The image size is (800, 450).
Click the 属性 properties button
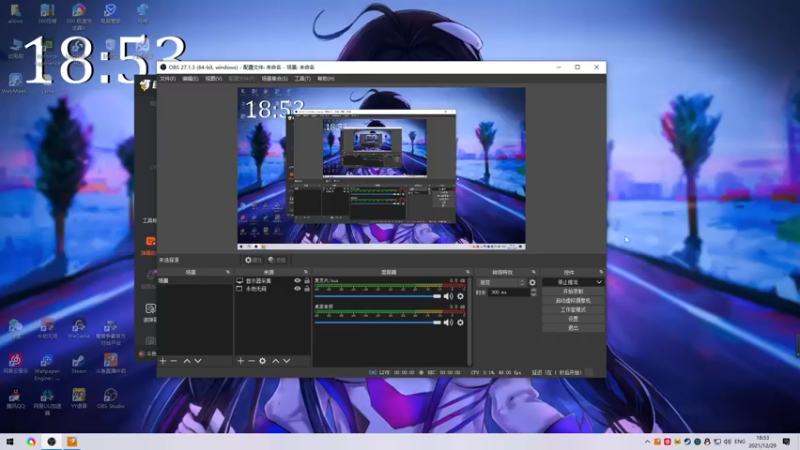coord(253,260)
